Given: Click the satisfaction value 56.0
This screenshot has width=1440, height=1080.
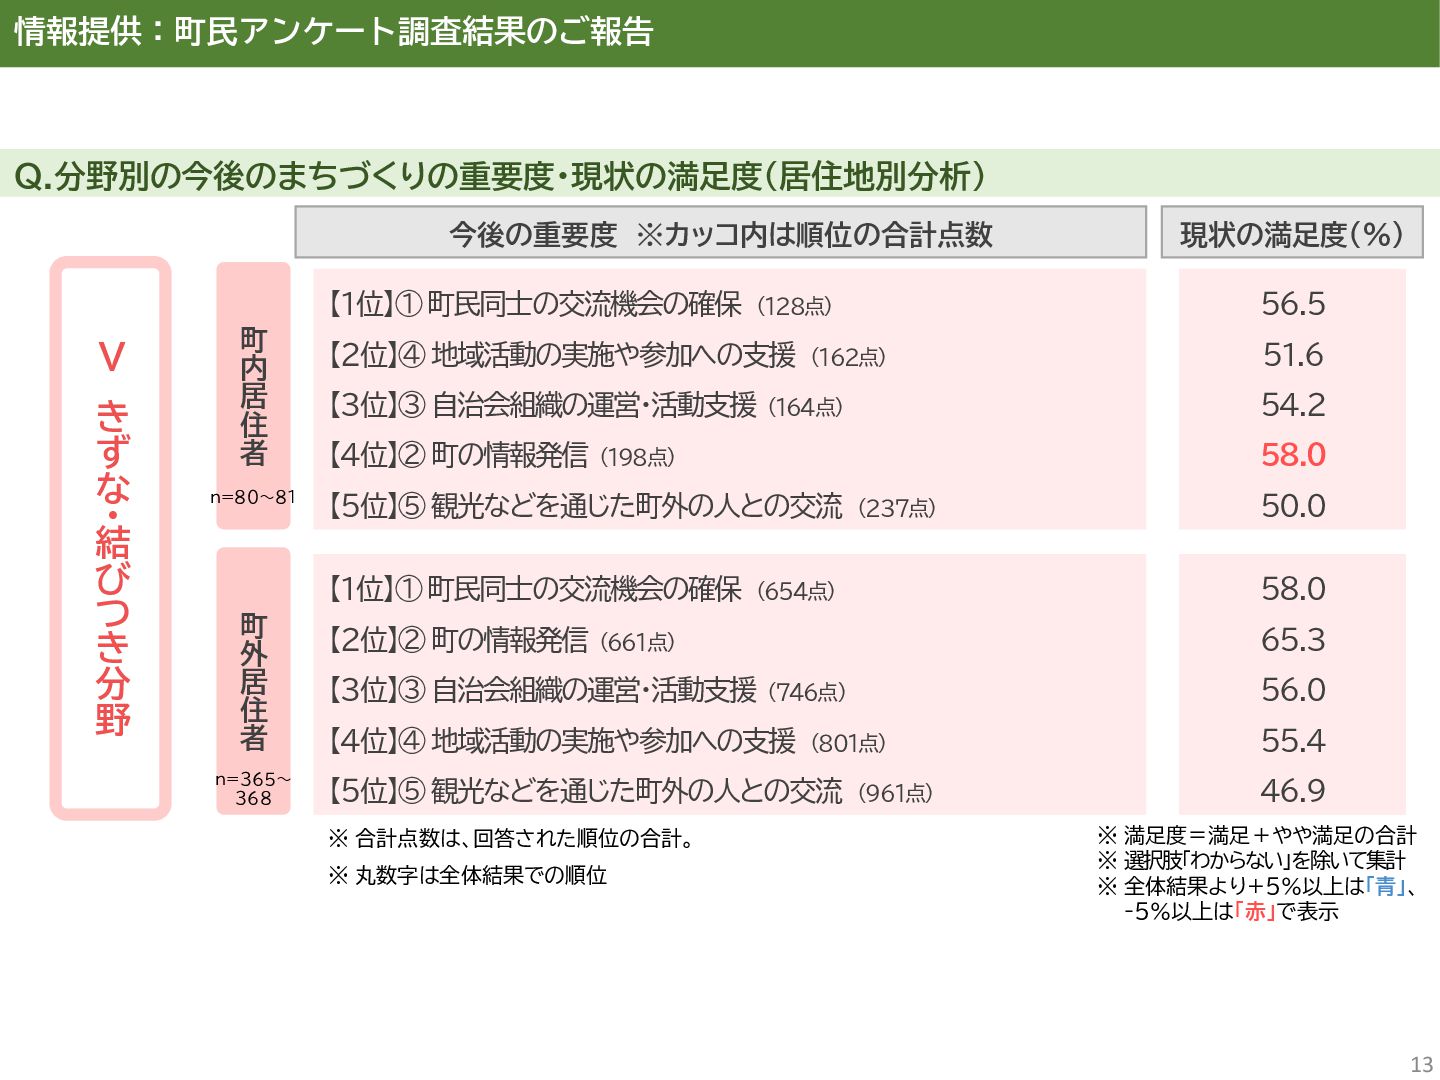Looking at the screenshot, I should coord(1293,689).
